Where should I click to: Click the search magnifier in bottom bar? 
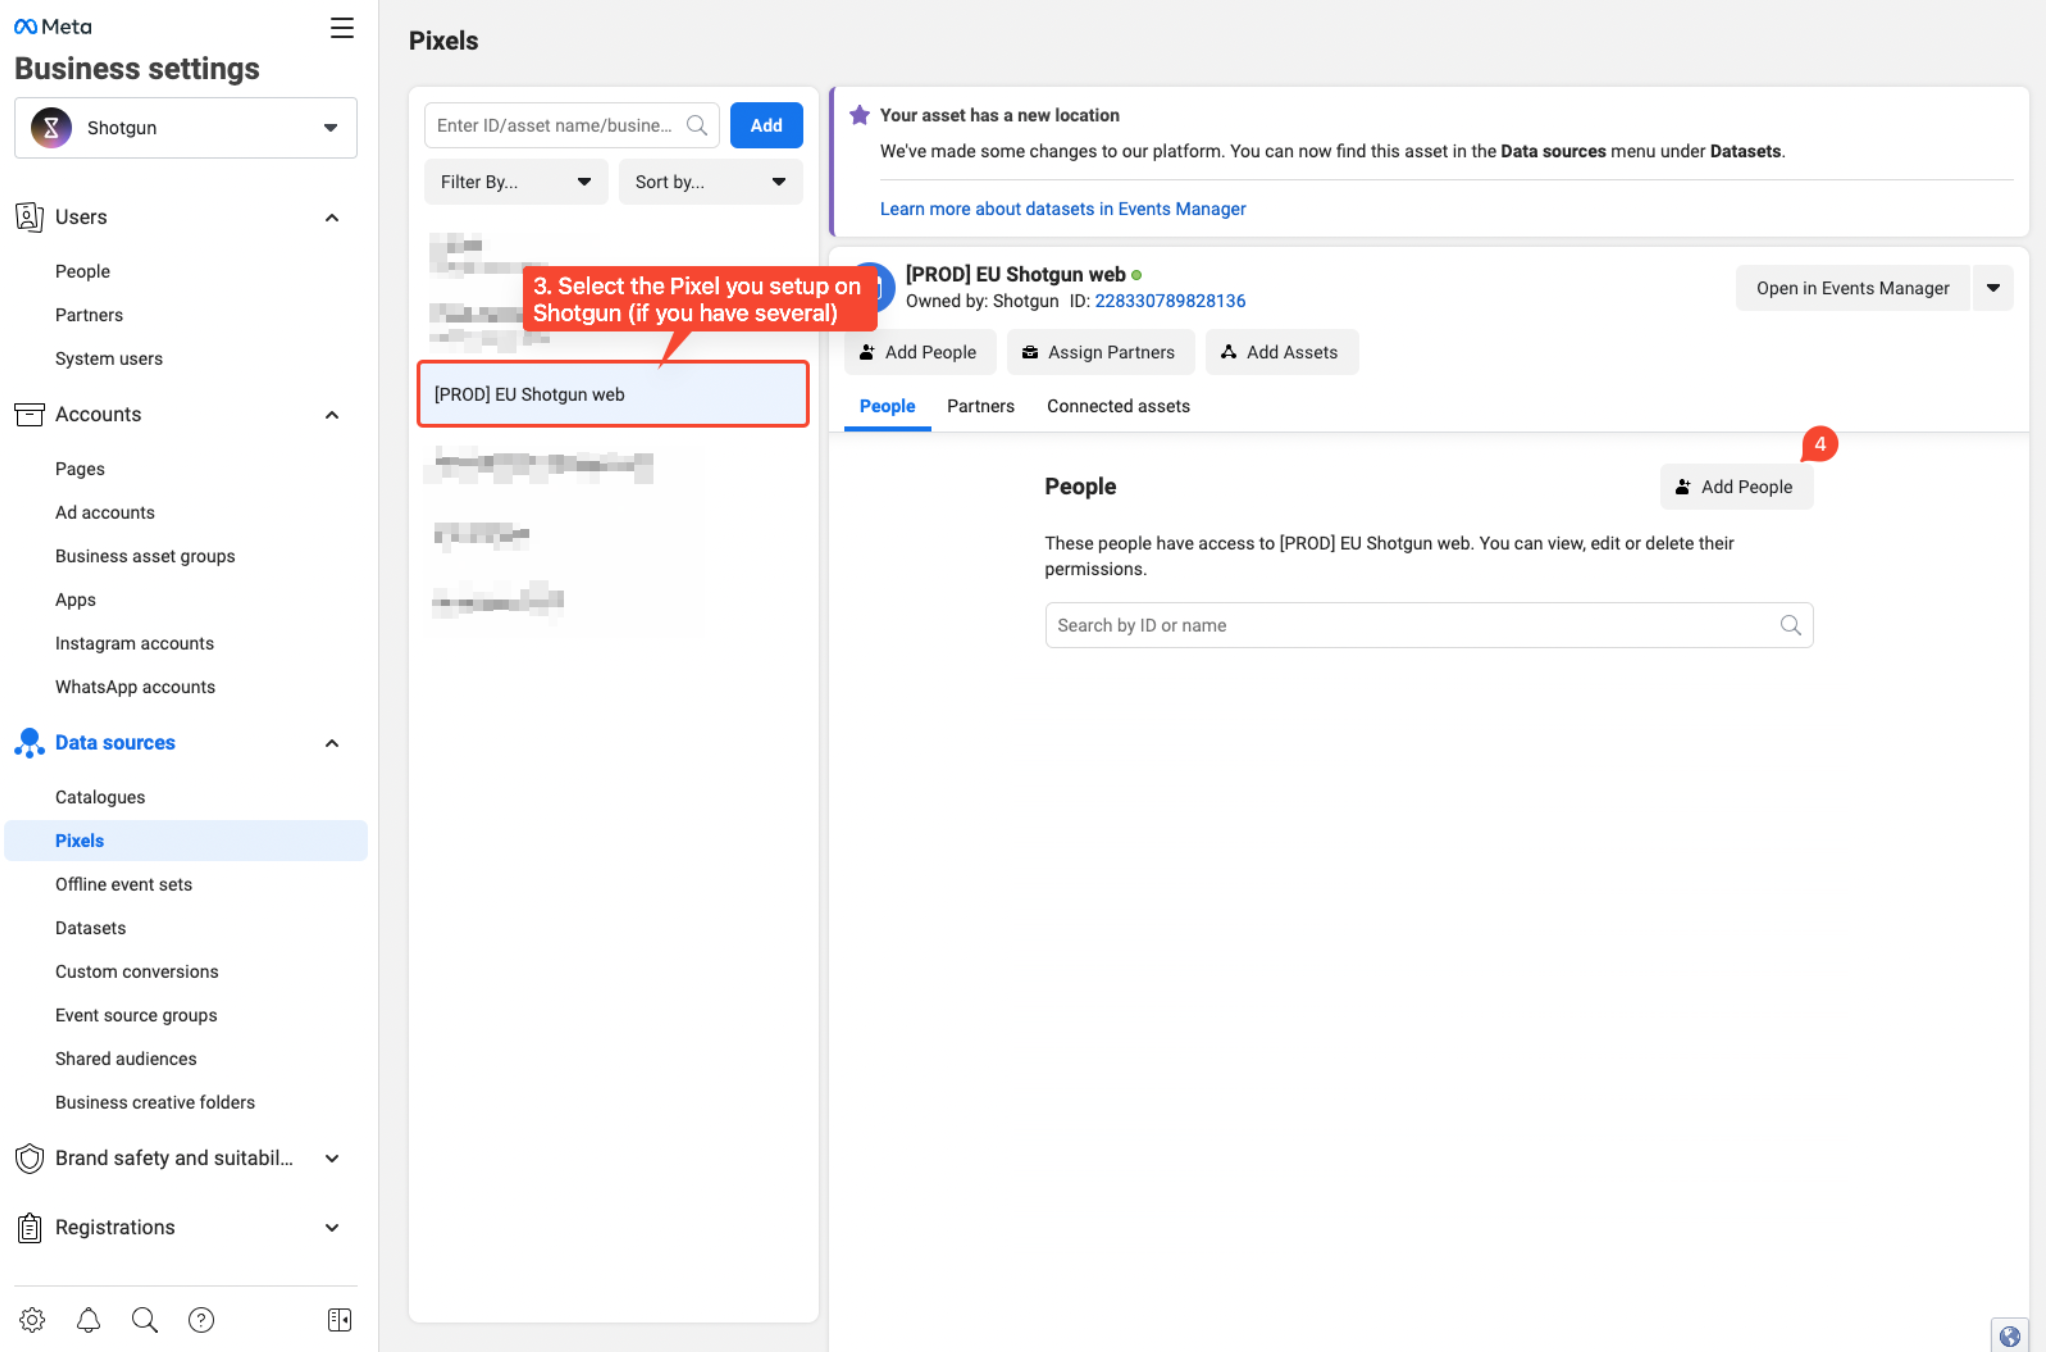144,1320
